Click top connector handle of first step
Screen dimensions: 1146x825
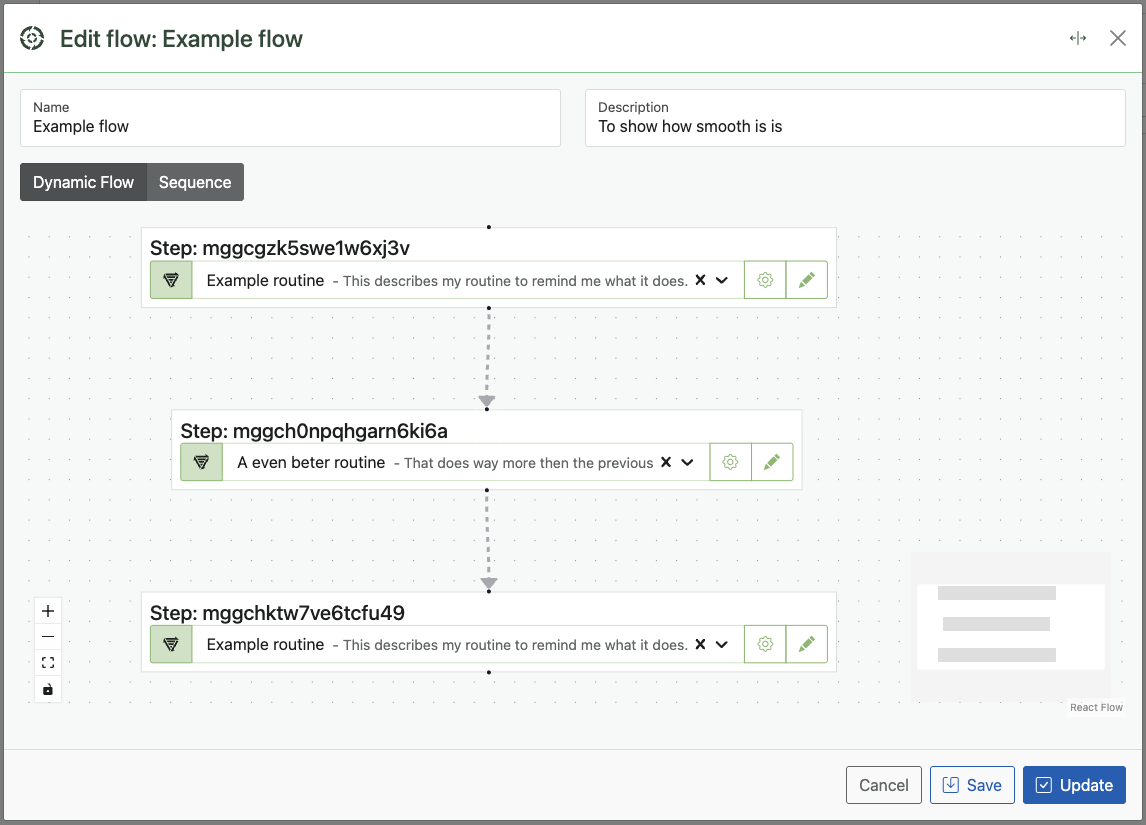489,227
